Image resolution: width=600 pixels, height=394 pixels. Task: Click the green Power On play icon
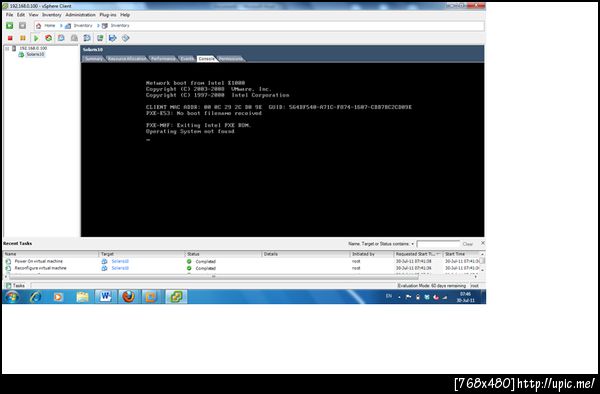pyautogui.click(x=36, y=38)
